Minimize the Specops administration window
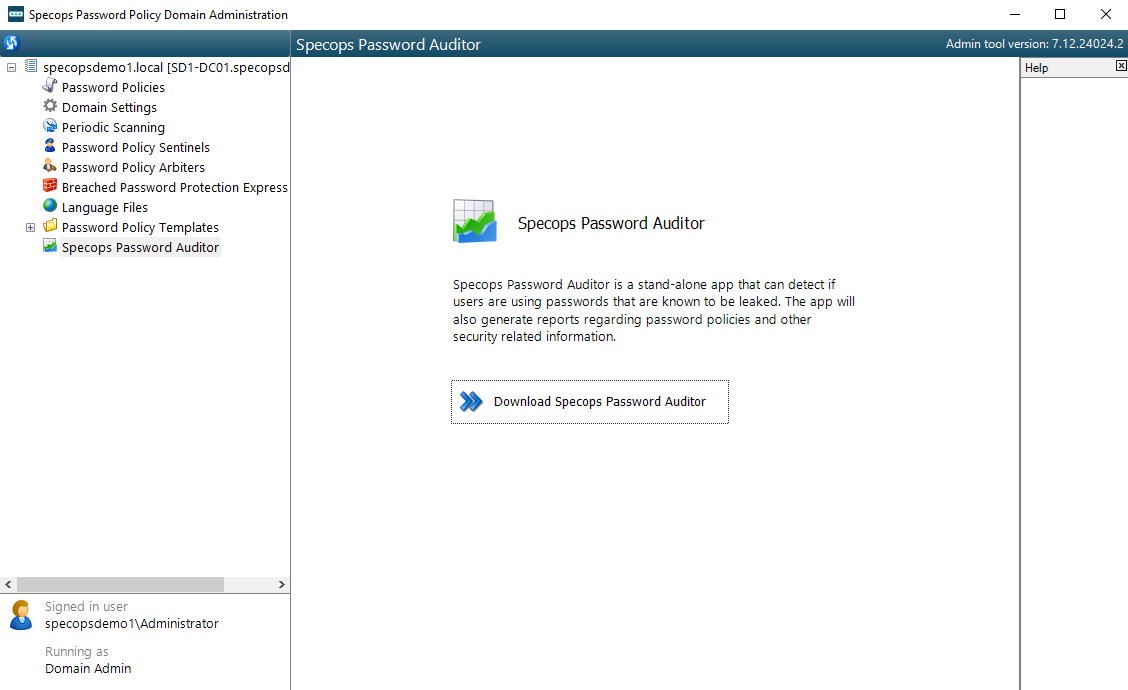The image size is (1128, 690). (1014, 14)
